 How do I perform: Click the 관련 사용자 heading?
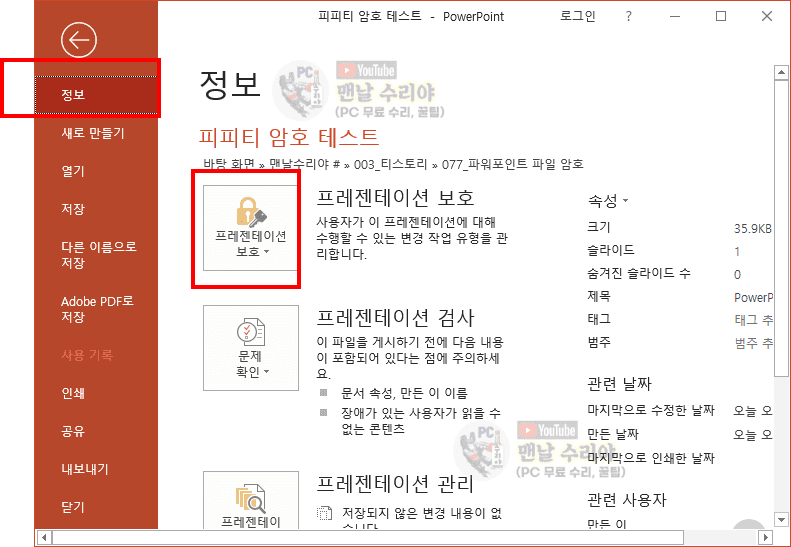[627, 500]
